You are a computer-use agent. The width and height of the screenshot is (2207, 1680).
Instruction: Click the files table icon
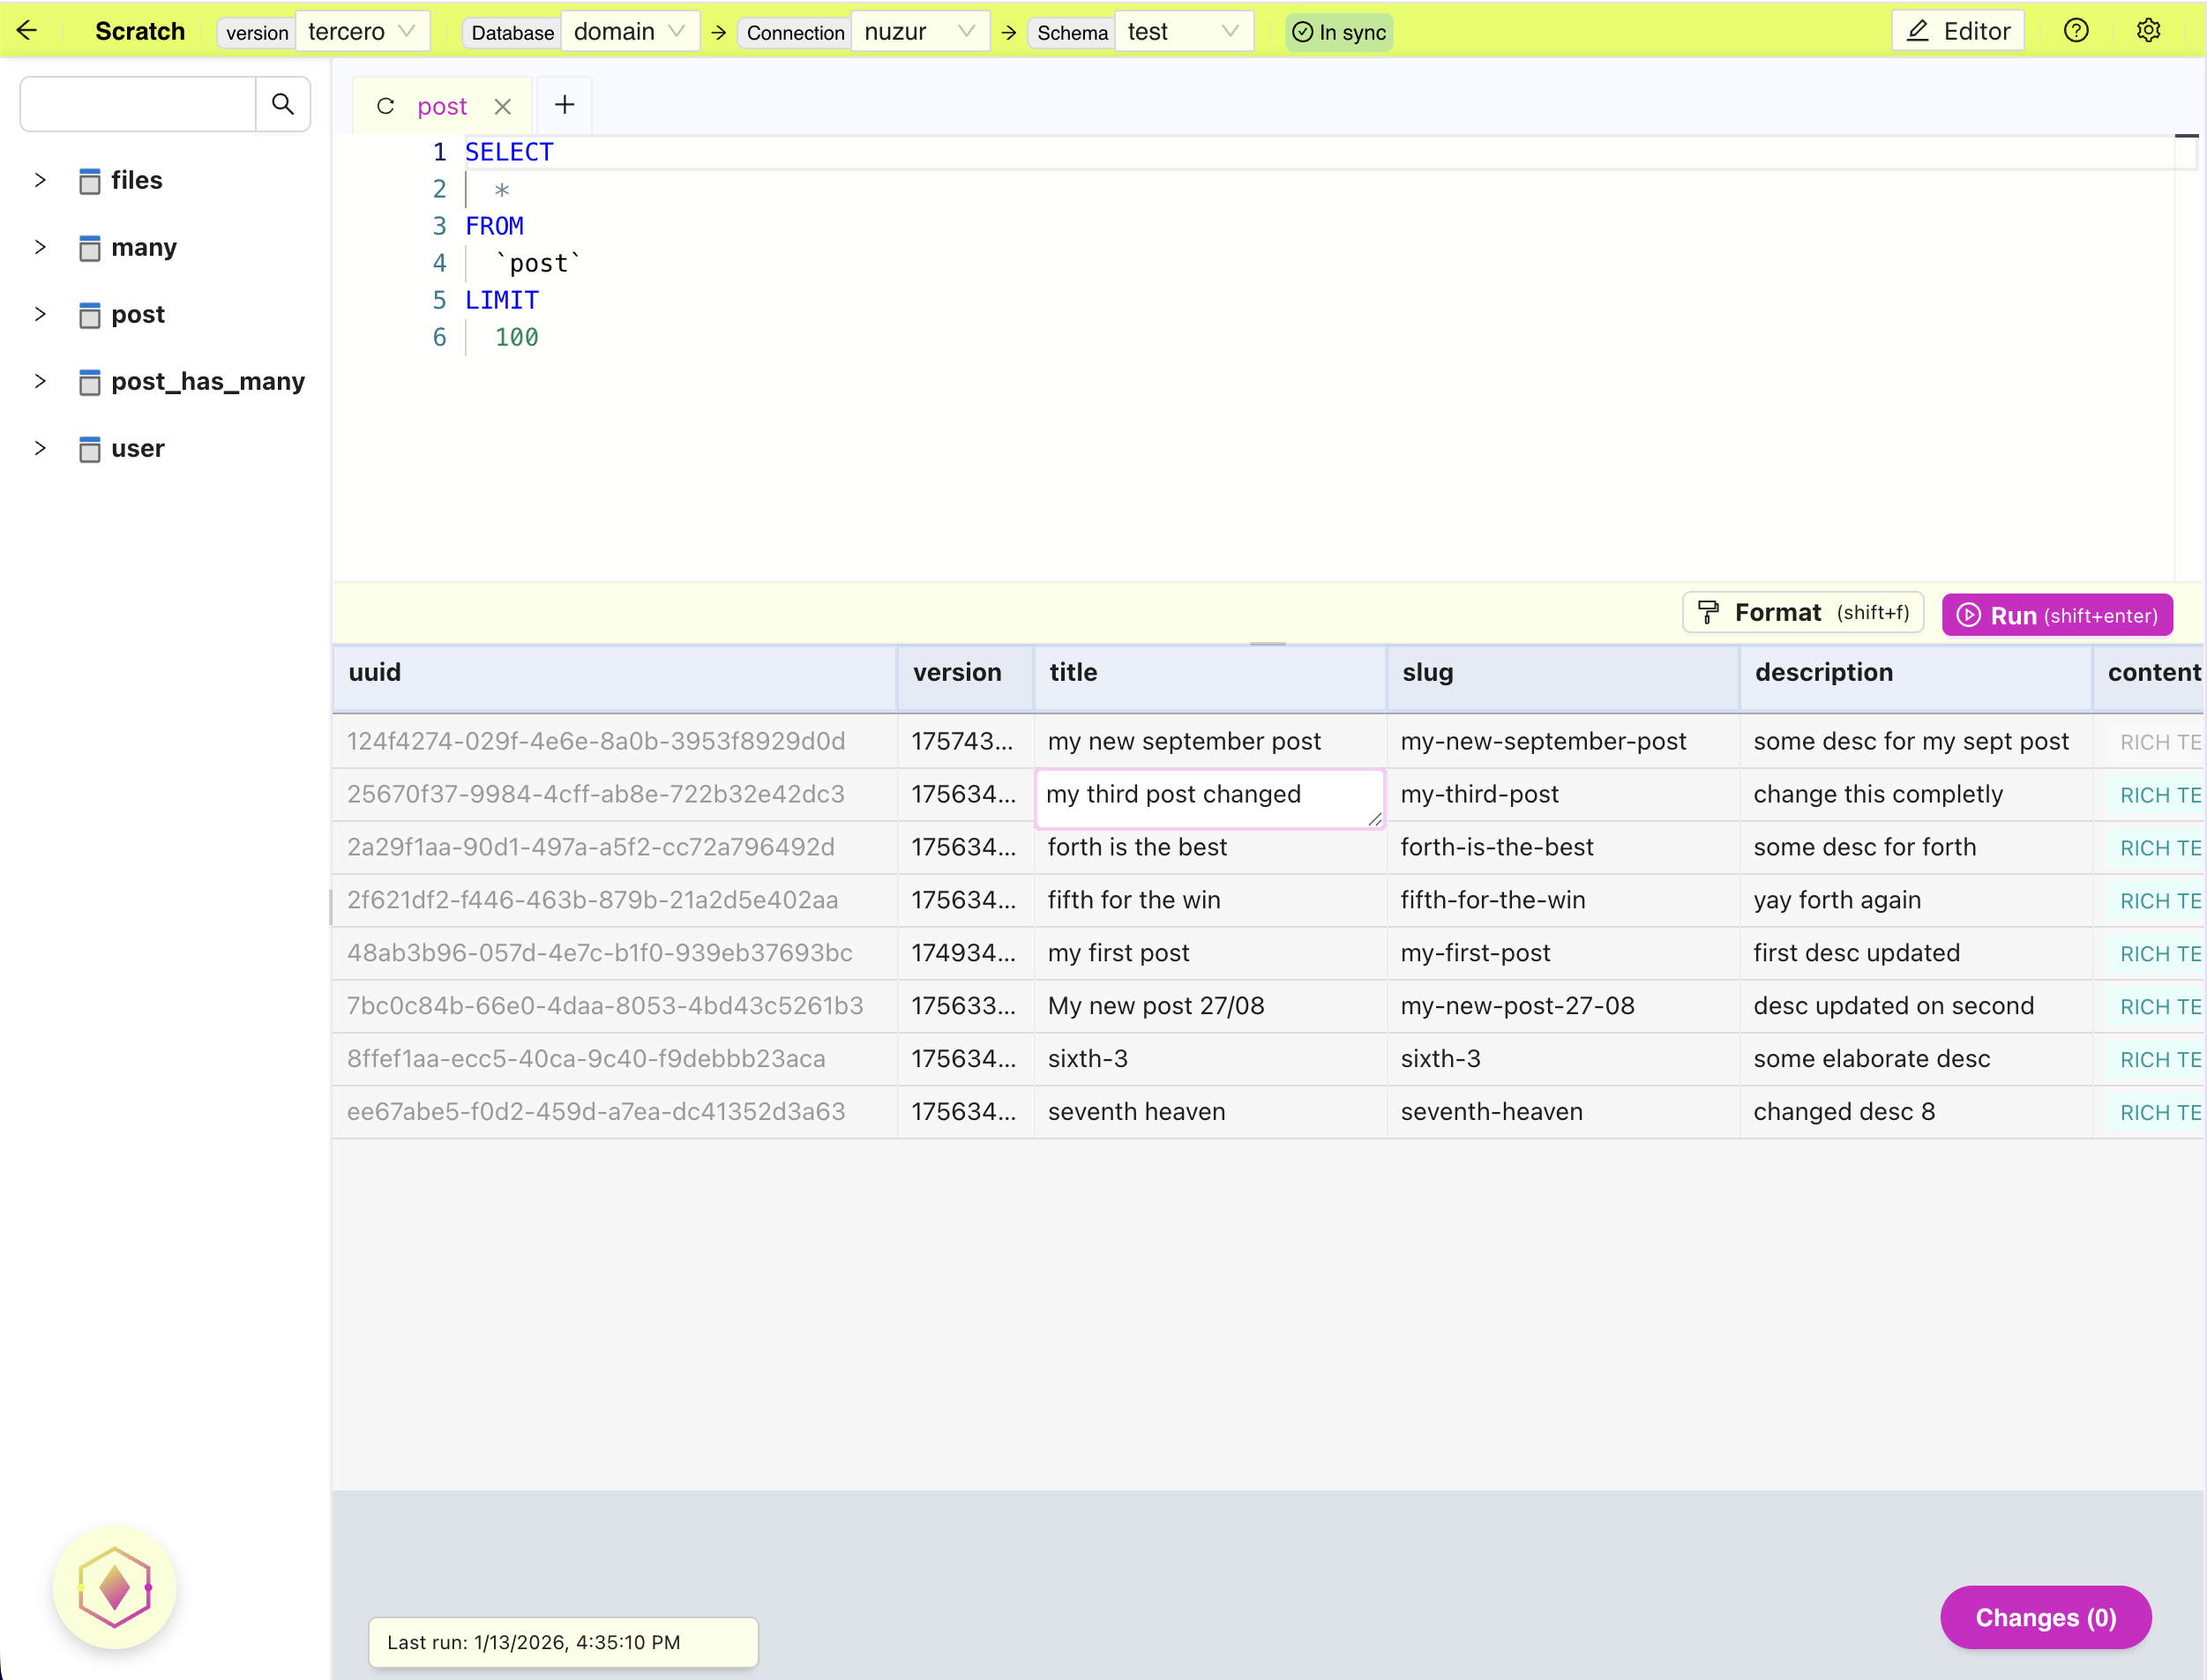(x=90, y=181)
